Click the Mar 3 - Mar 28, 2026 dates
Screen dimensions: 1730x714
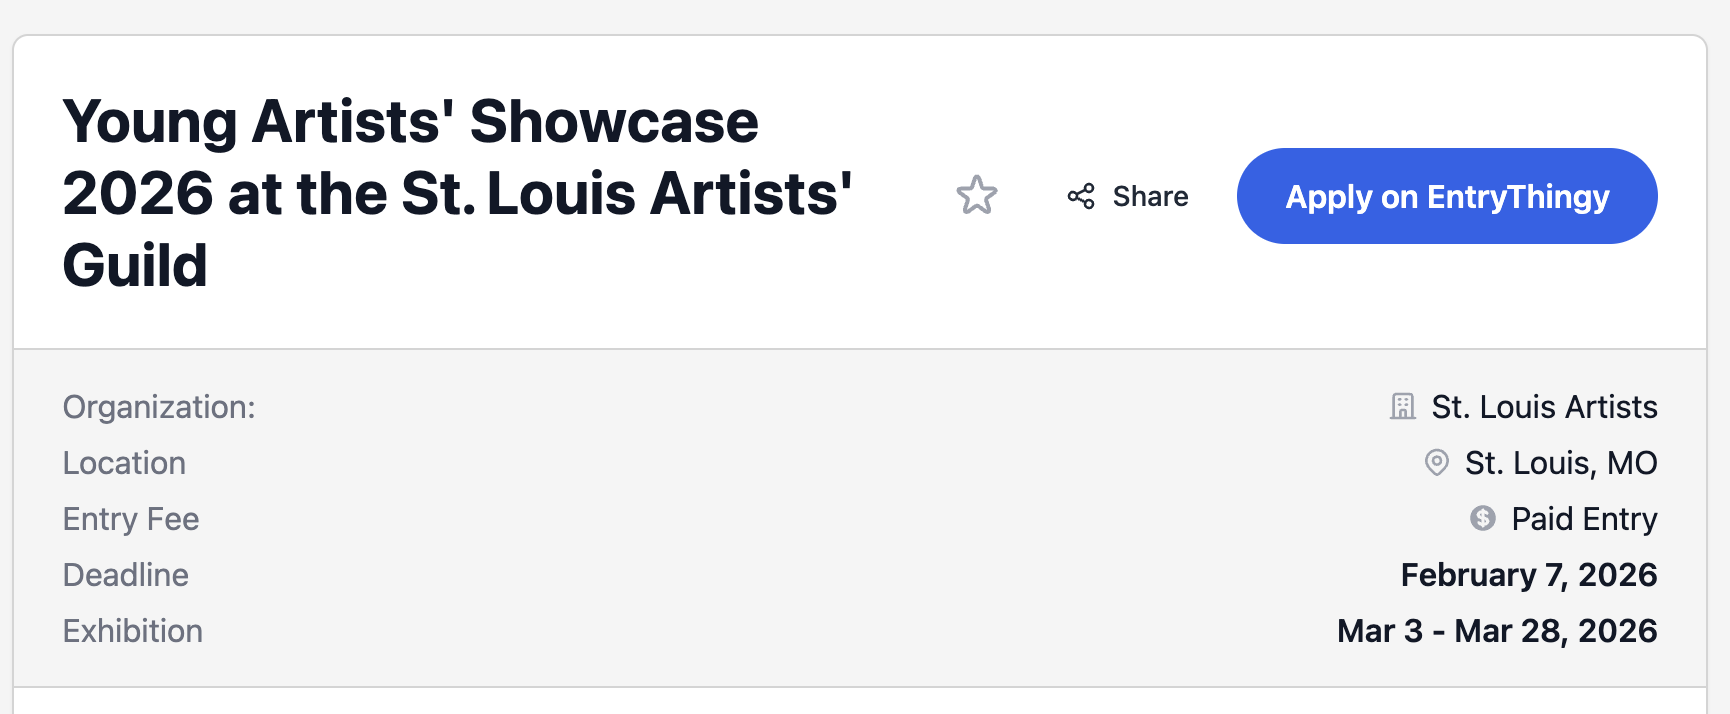pos(1496,631)
